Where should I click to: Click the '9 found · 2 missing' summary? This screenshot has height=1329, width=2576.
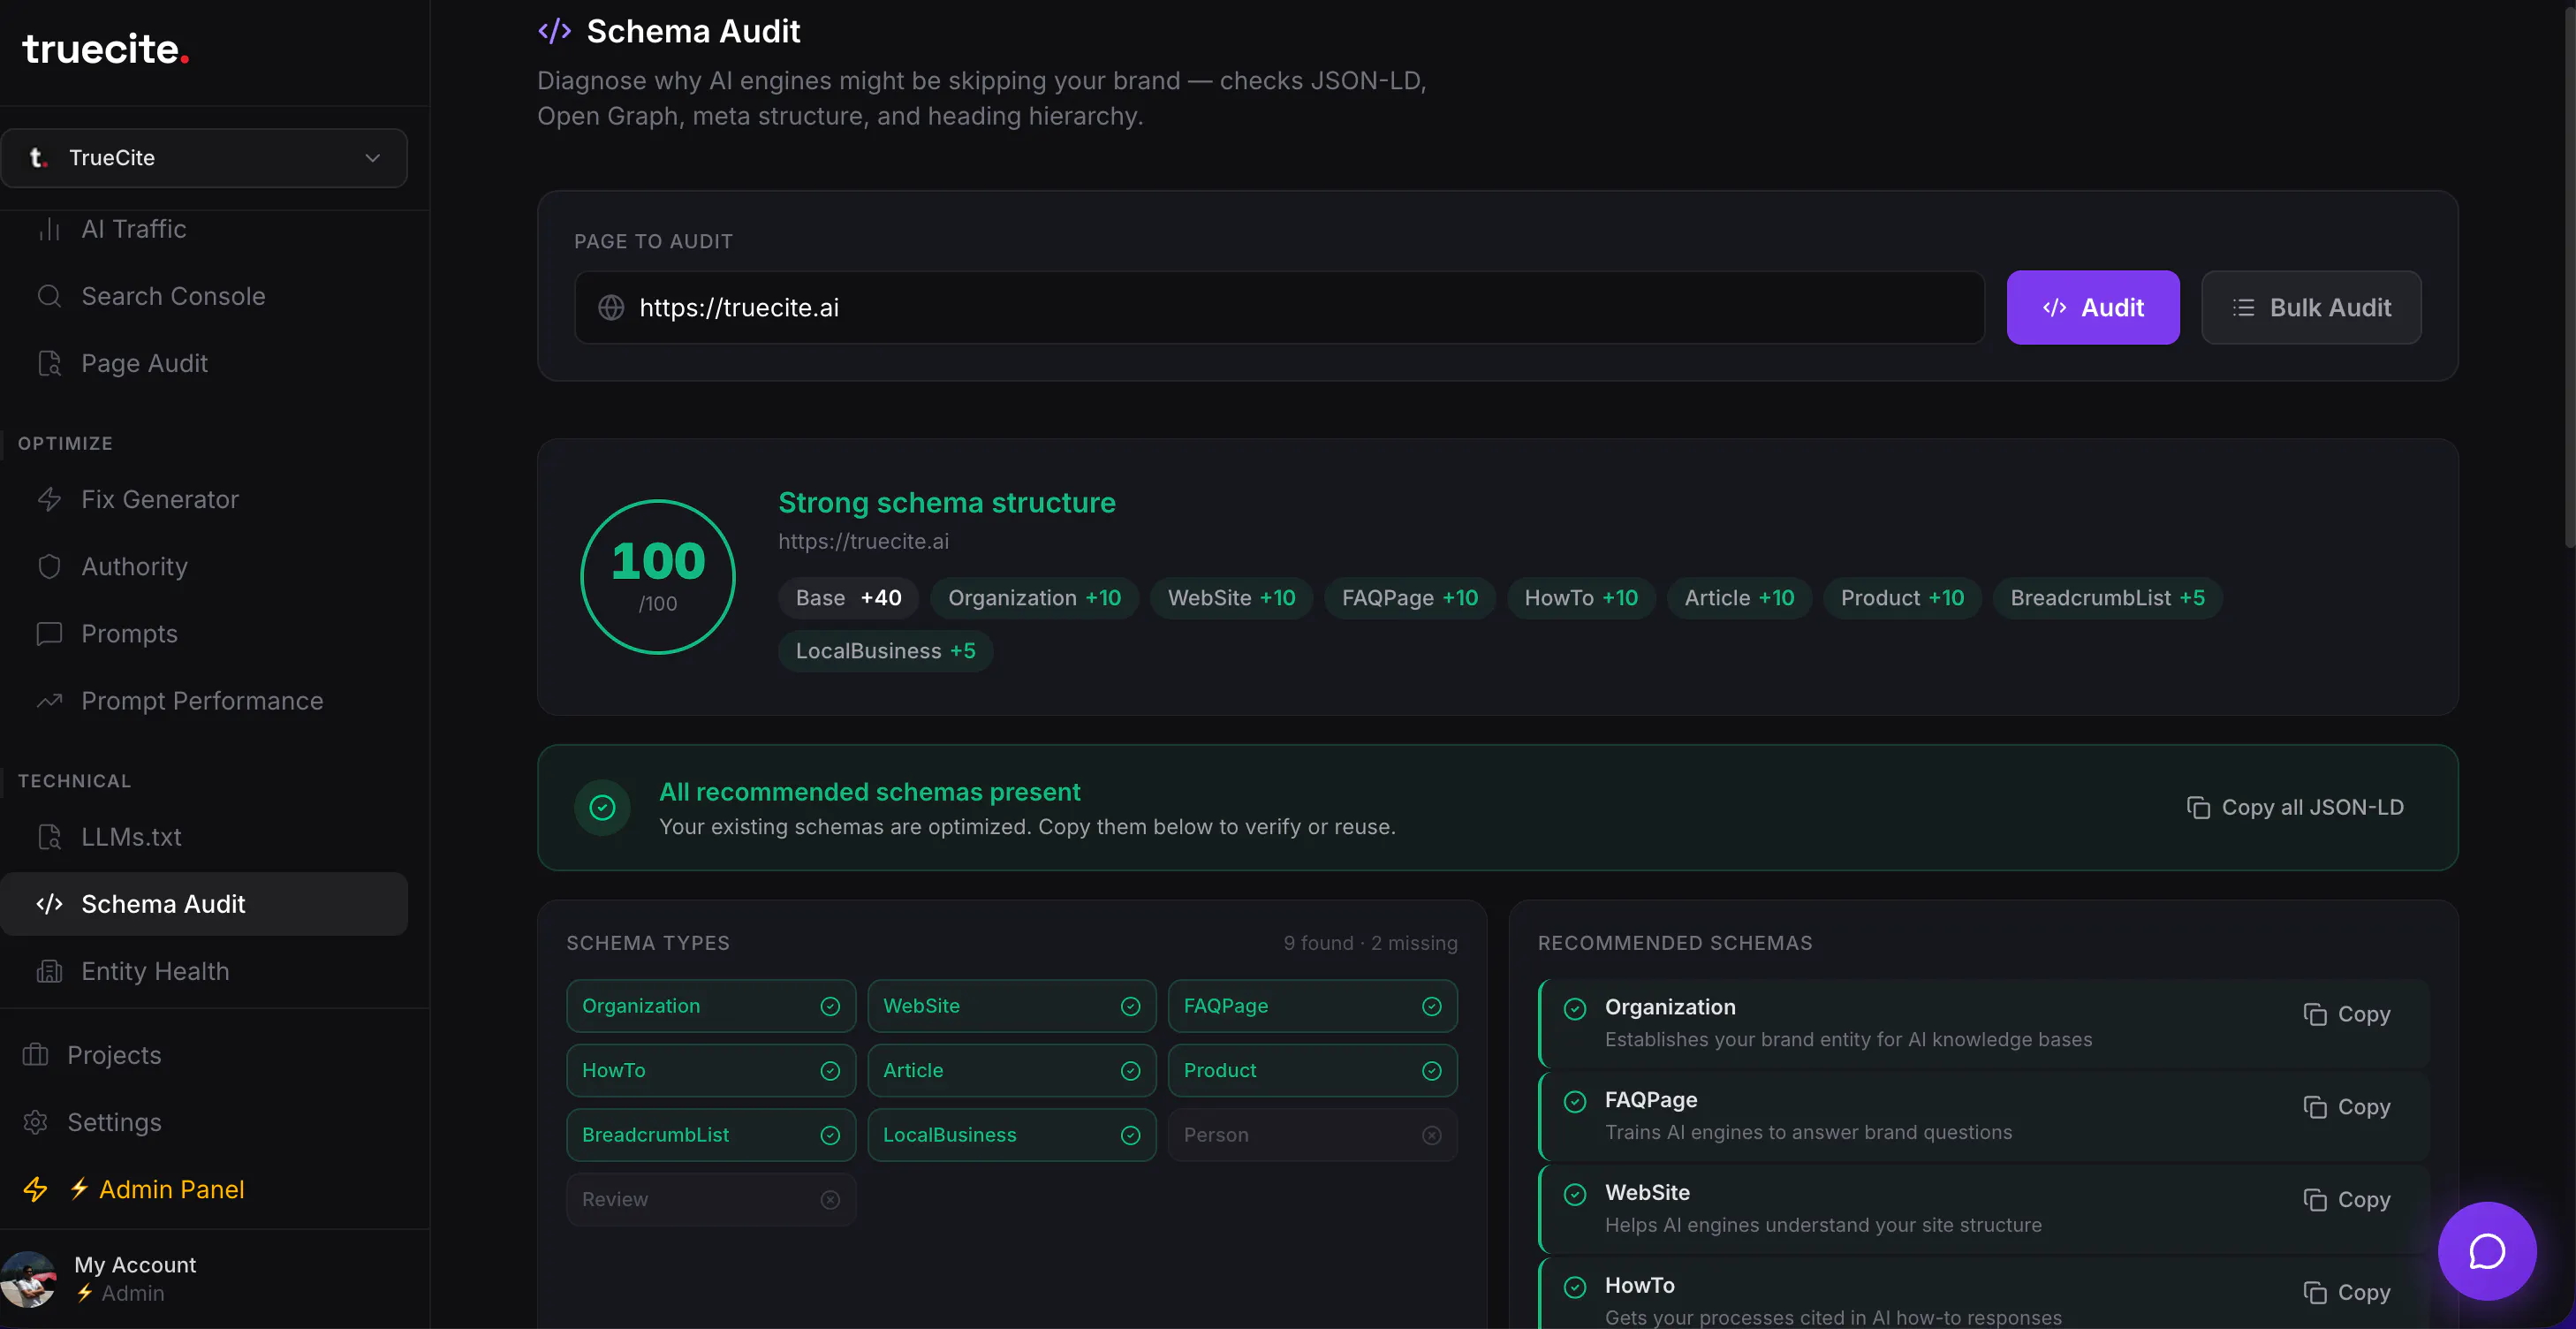[x=1370, y=943]
